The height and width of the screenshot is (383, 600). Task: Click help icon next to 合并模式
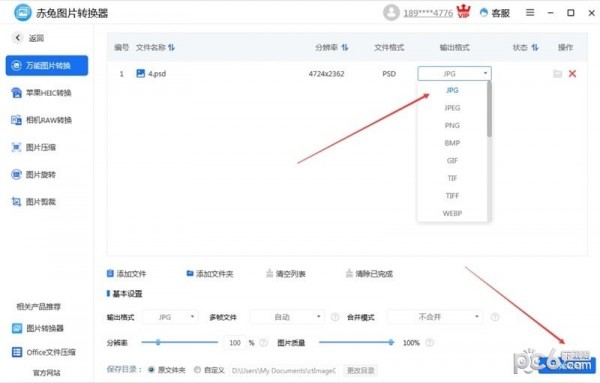coord(495,317)
